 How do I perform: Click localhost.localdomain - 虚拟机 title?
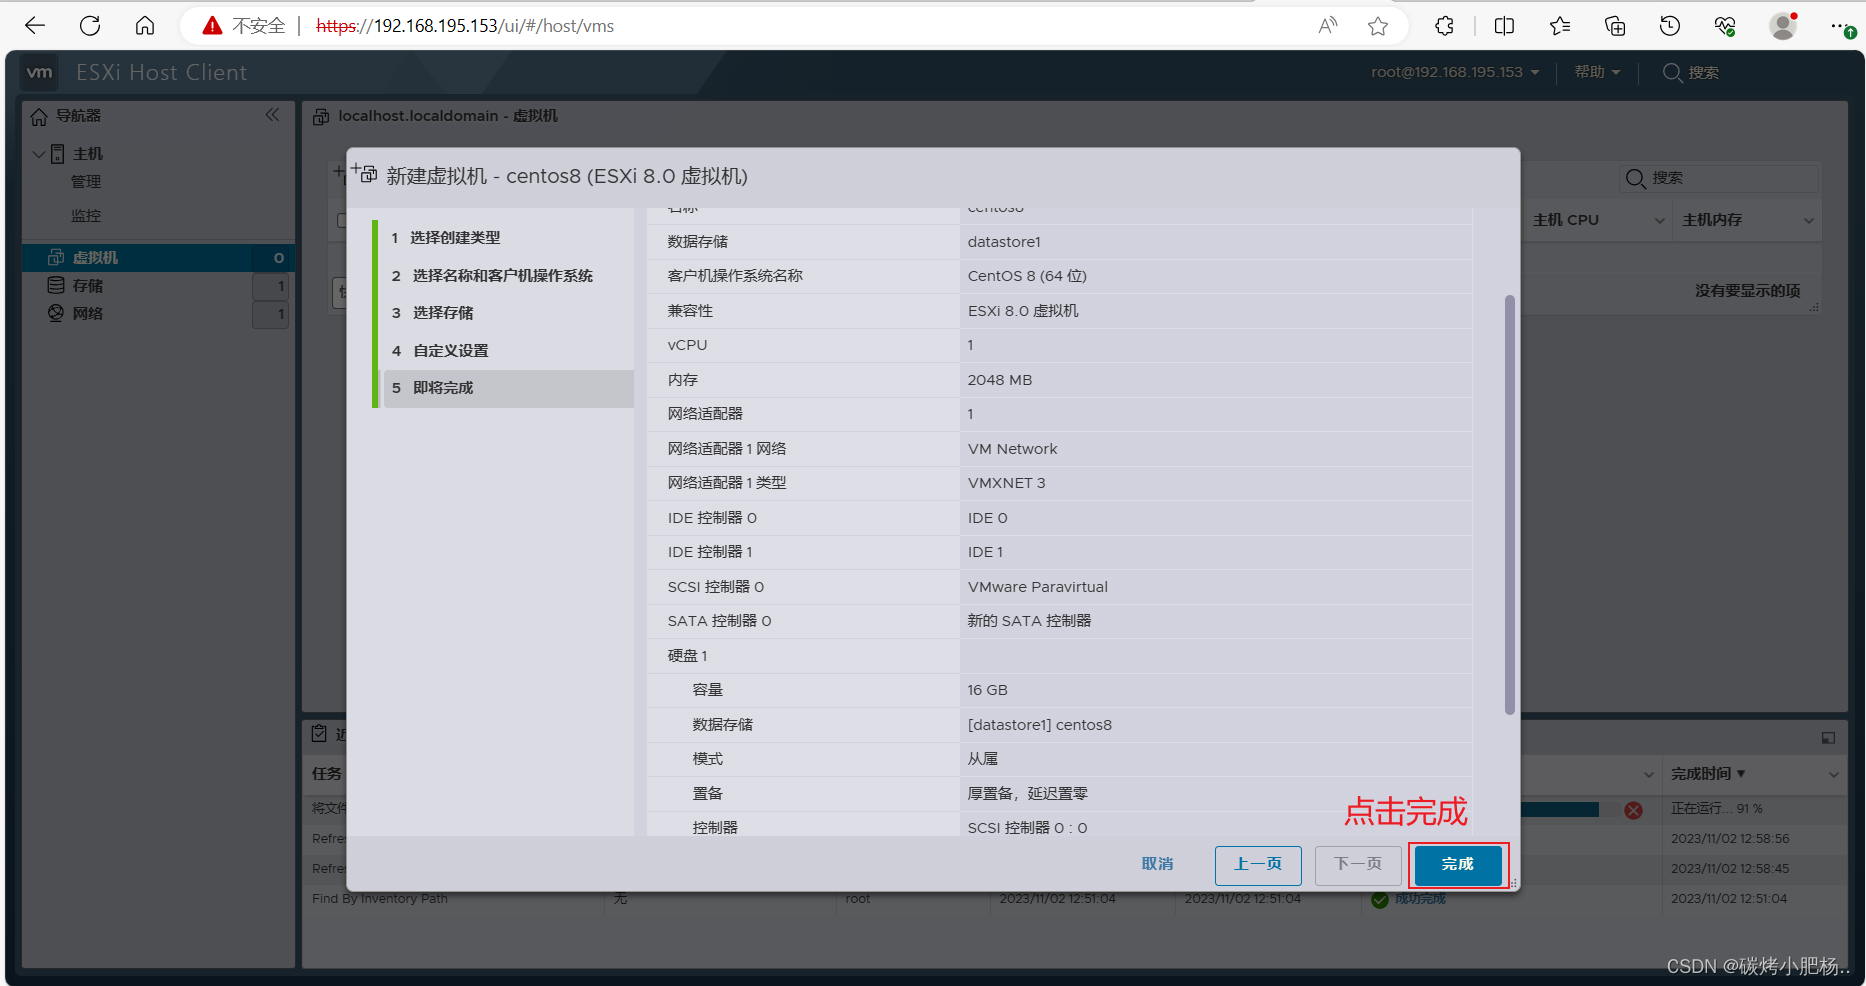[448, 116]
